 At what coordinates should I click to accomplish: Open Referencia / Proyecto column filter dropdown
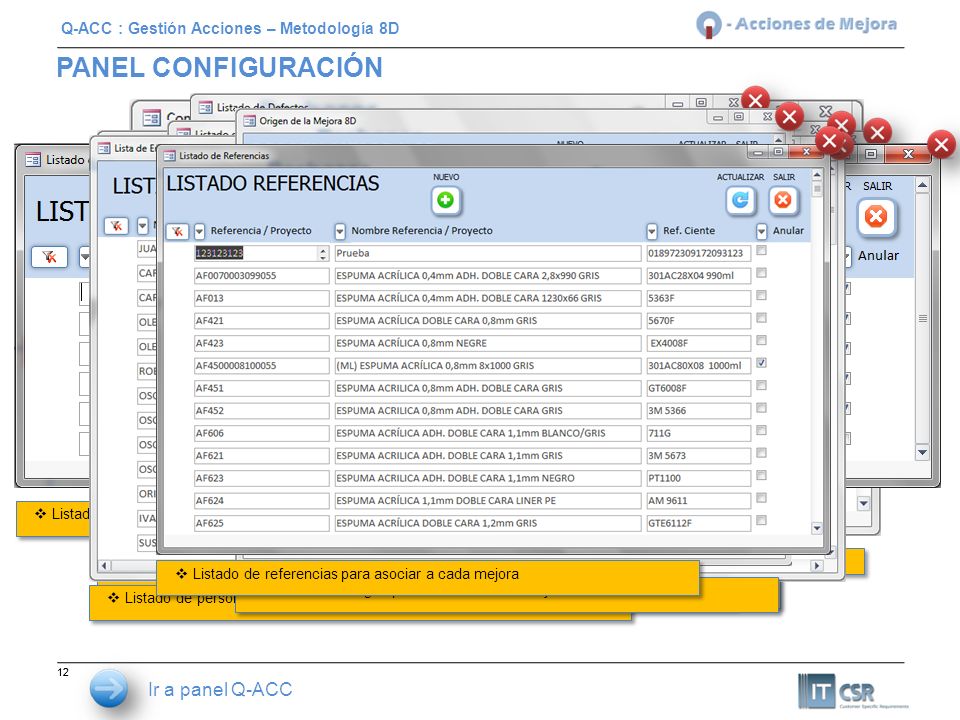coord(200,231)
